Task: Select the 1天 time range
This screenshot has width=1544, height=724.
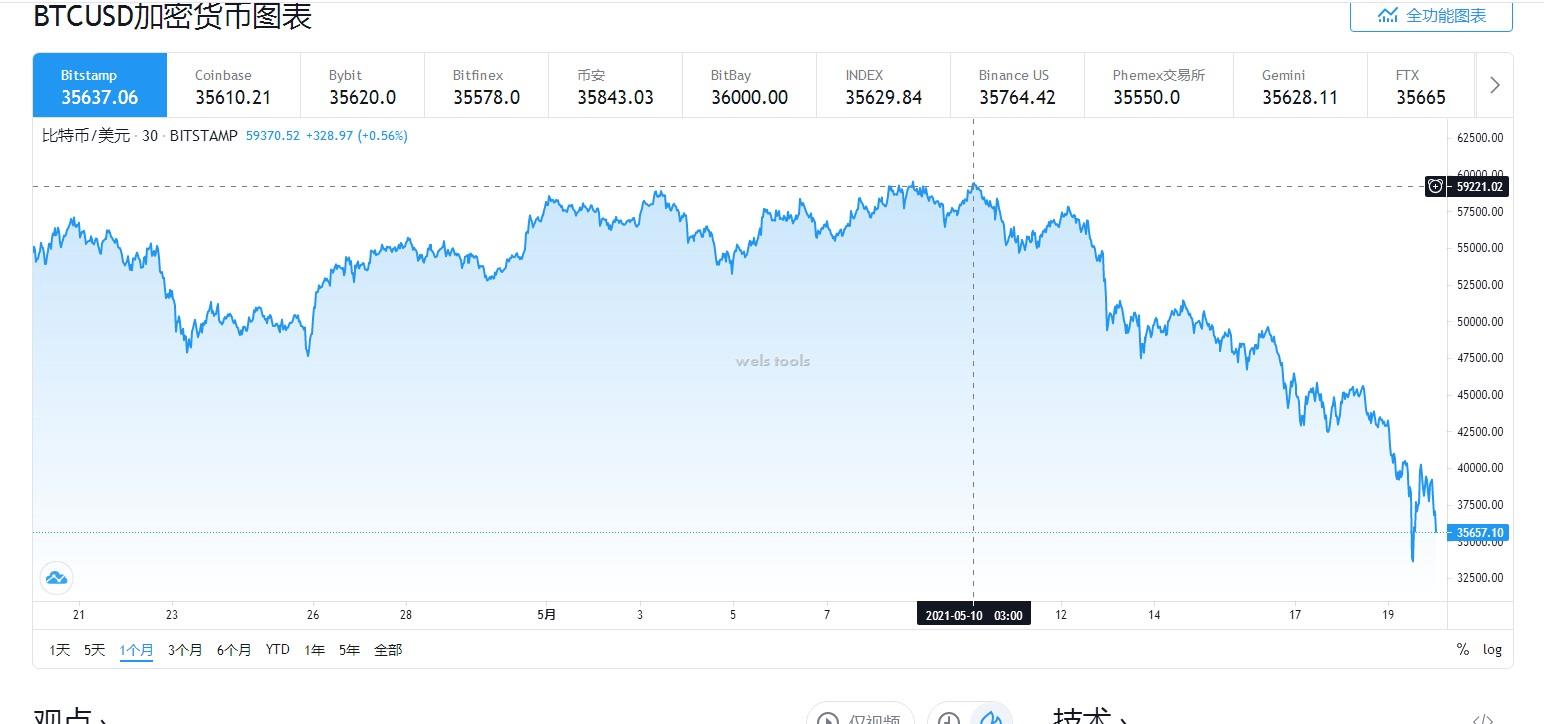Action: 60,650
